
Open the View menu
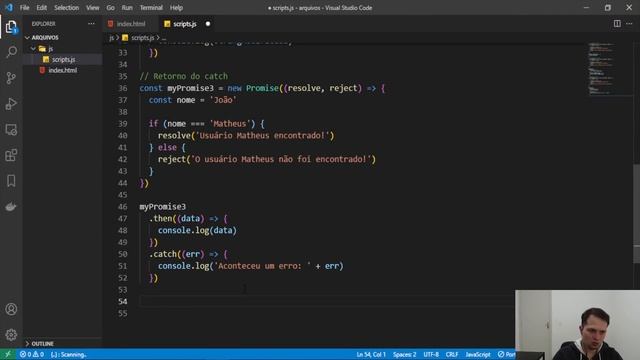tap(93, 7)
